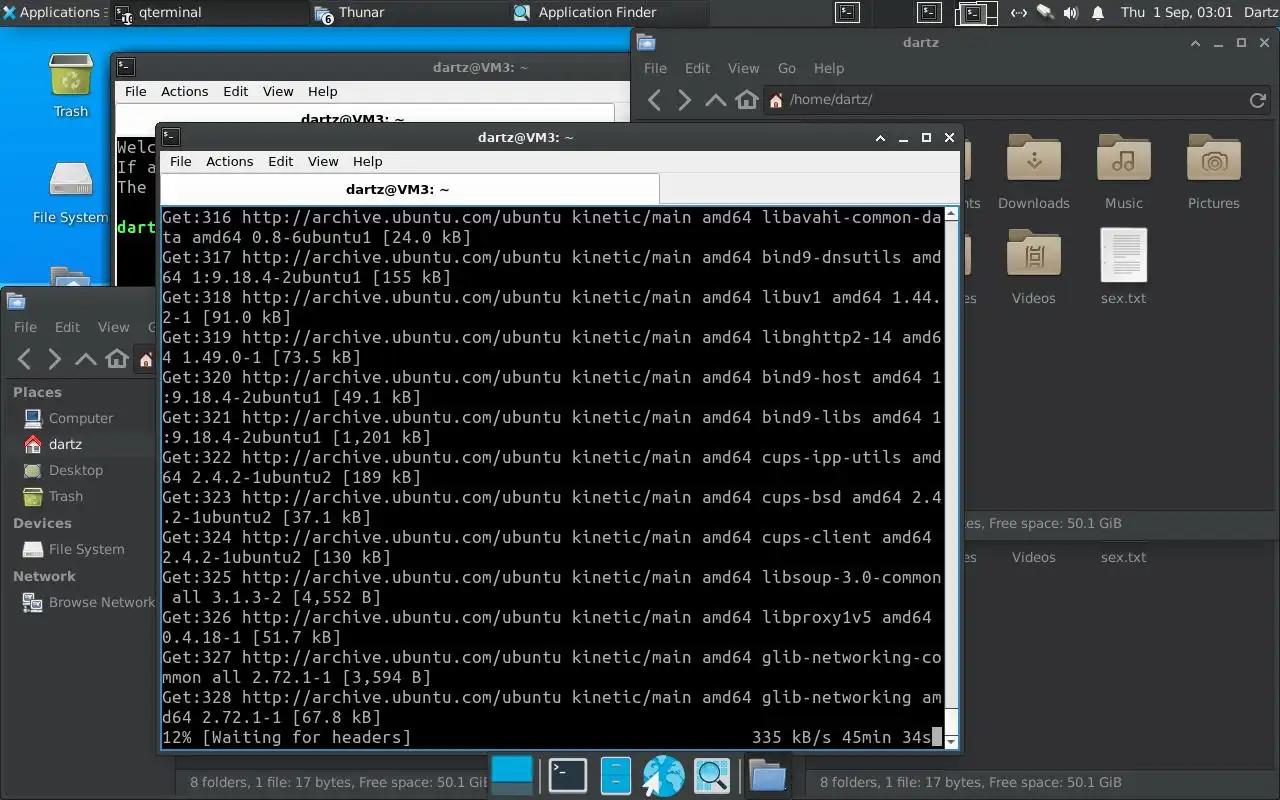Open the Applications menu in top panel

point(52,13)
